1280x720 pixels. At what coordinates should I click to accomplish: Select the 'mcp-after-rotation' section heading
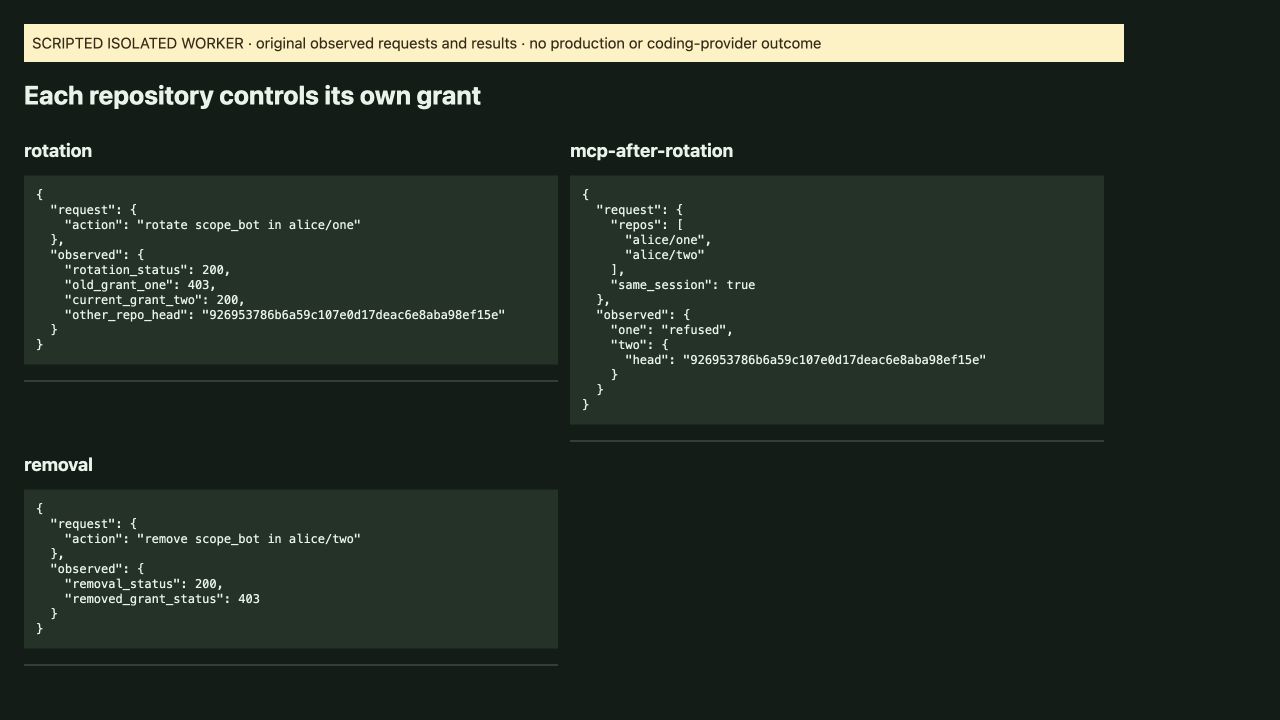tap(651, 151)
